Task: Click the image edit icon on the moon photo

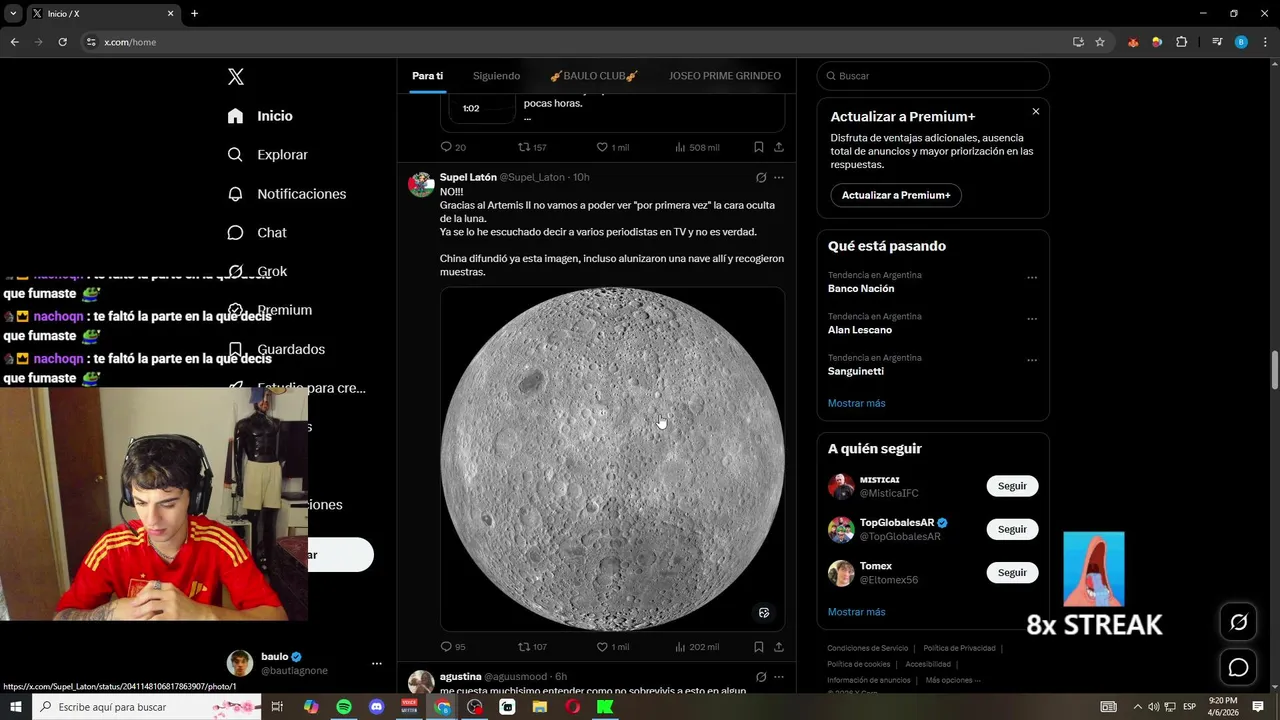Action: [764, 612]
